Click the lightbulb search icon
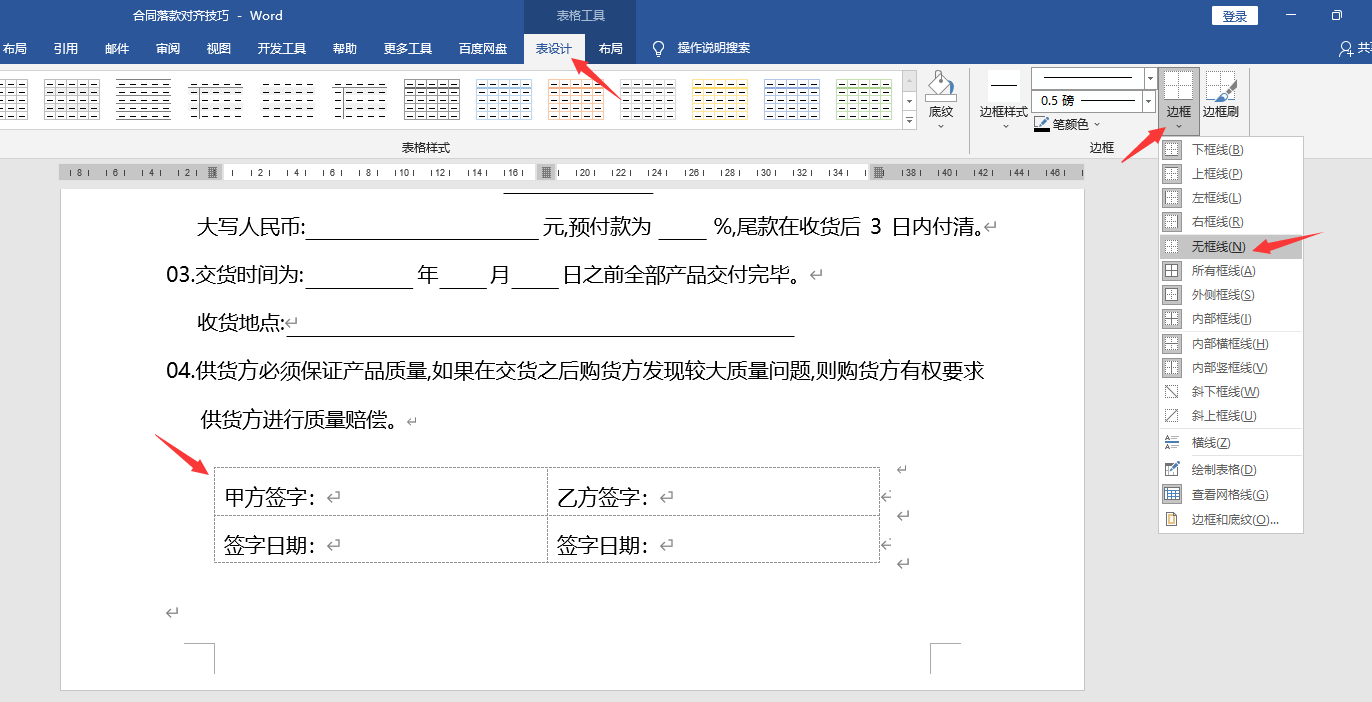Viewport: 1372px width, 702px height. [x=659, y=48]
